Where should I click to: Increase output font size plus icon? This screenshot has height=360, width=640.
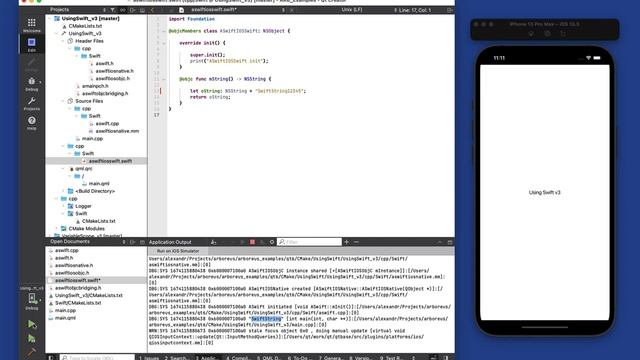(347, 242)
